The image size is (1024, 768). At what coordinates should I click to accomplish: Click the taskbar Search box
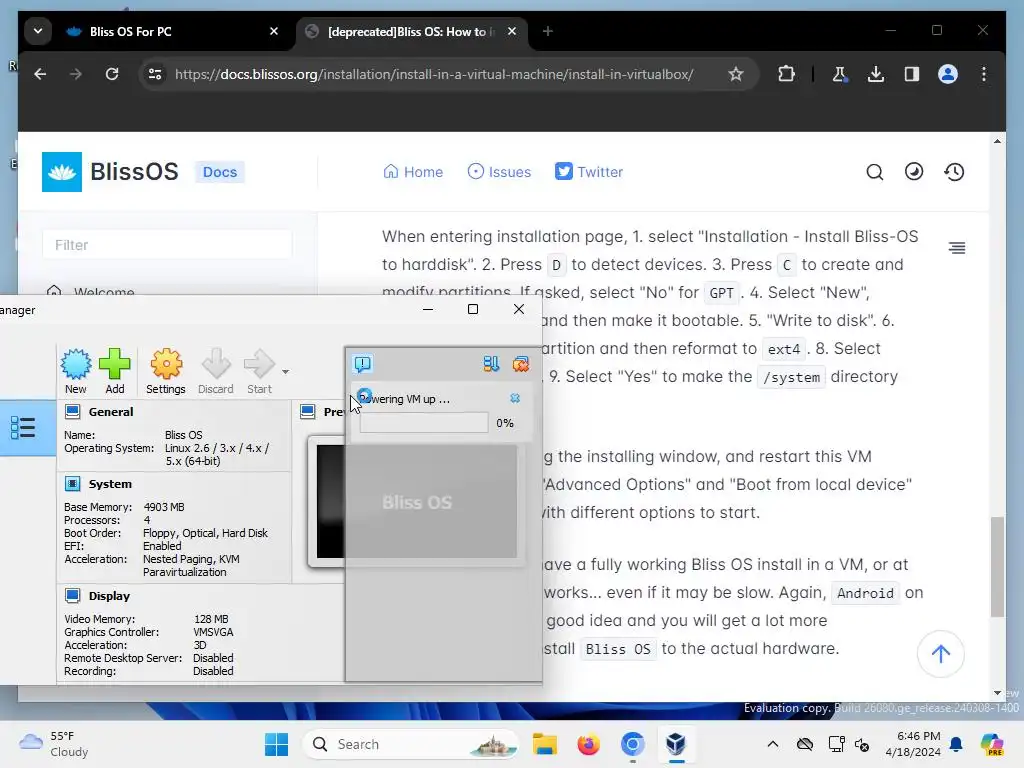click(411, 744)
